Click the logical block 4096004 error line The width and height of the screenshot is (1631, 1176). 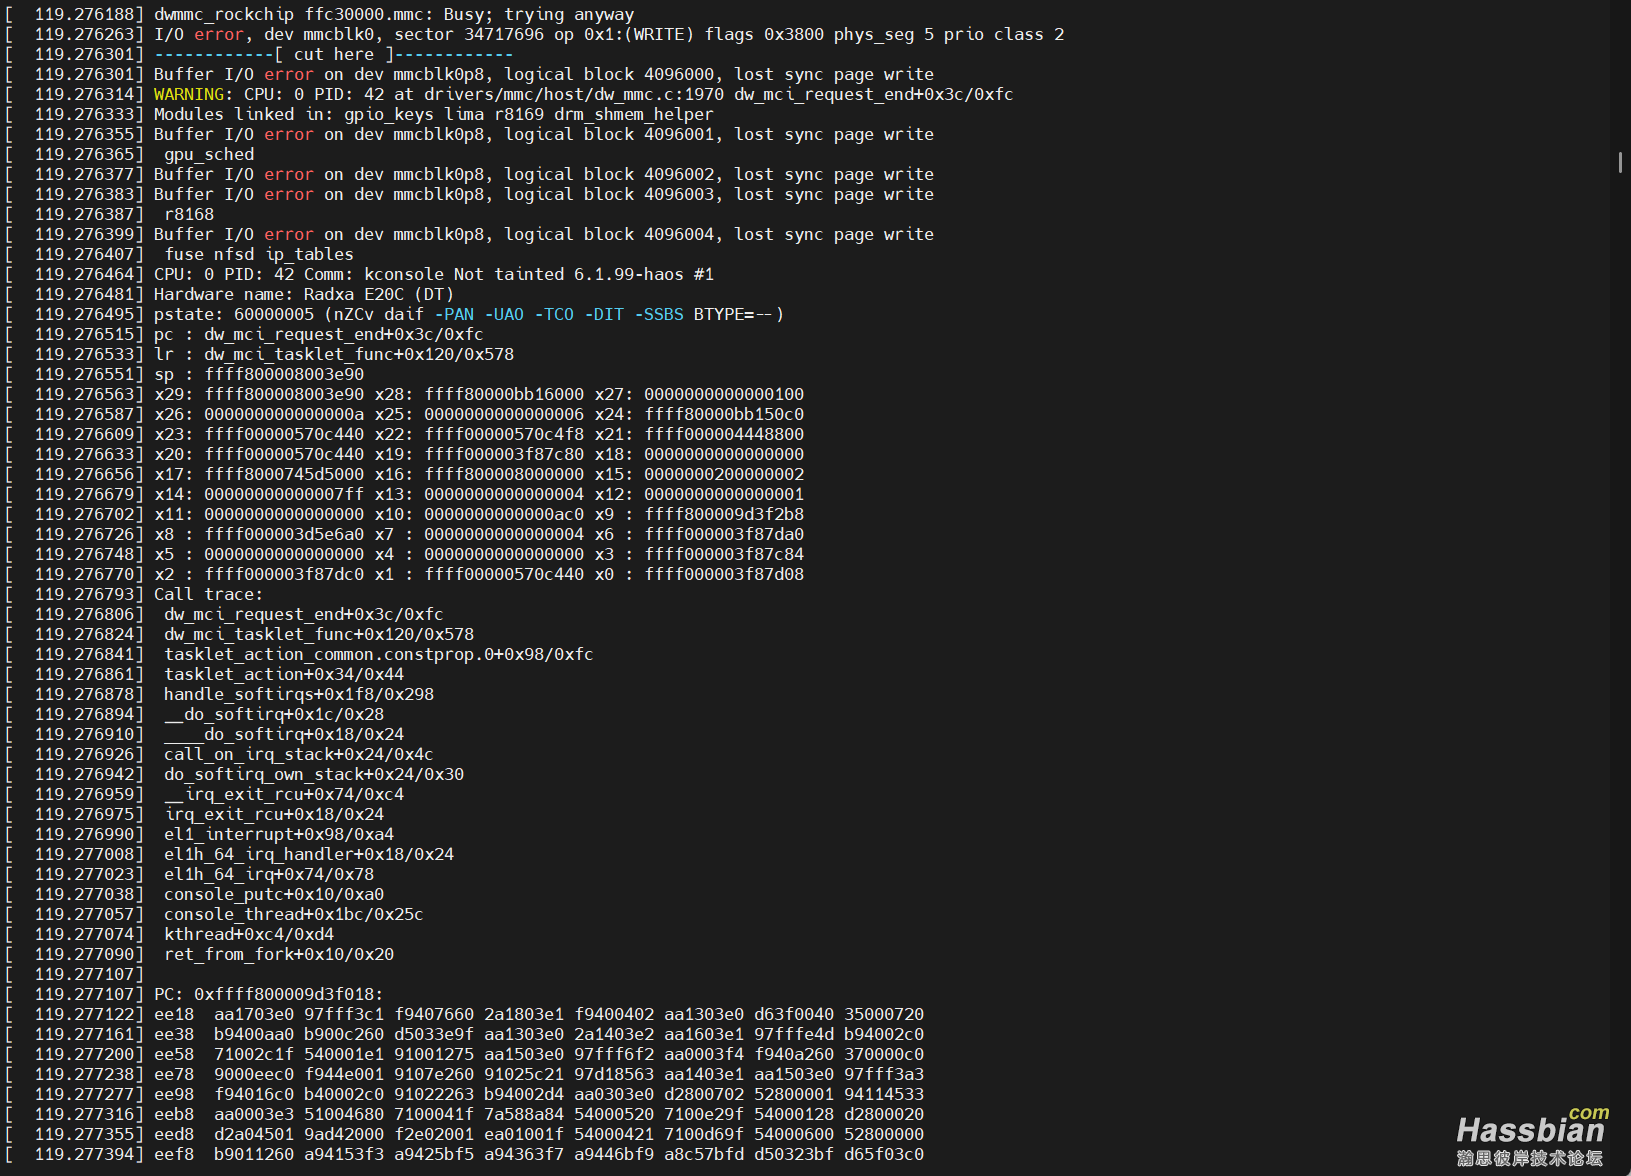[543, 234]
